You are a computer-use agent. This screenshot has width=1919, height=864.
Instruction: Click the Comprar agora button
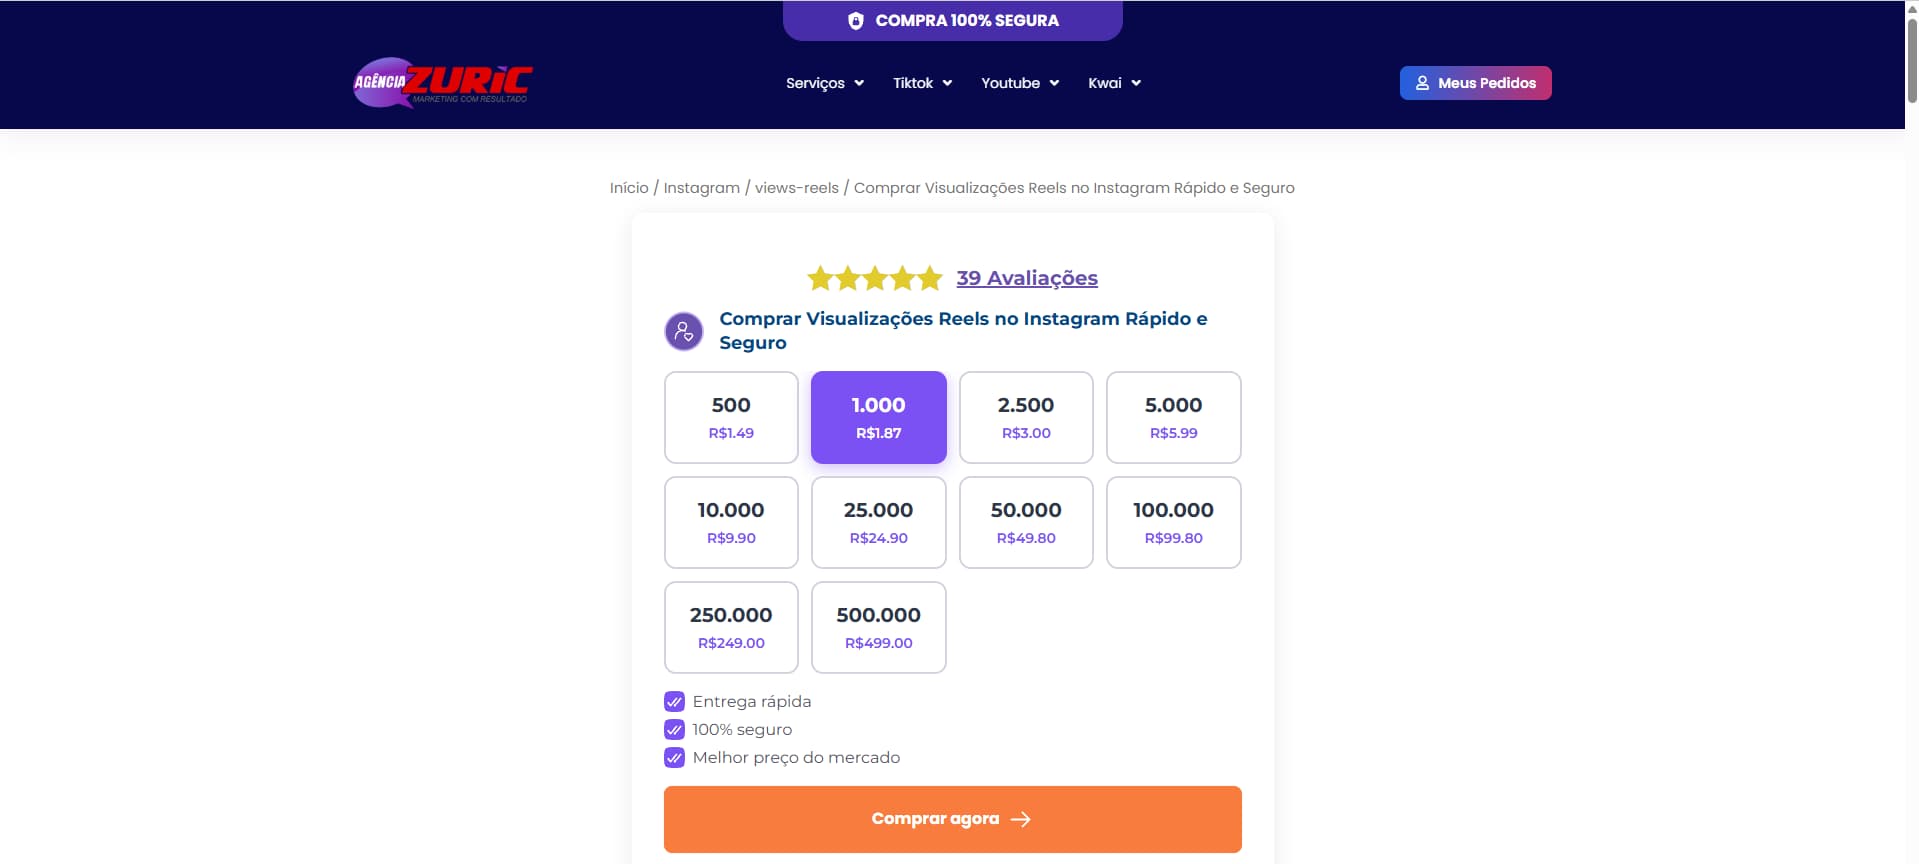click(x=951, y=818)
